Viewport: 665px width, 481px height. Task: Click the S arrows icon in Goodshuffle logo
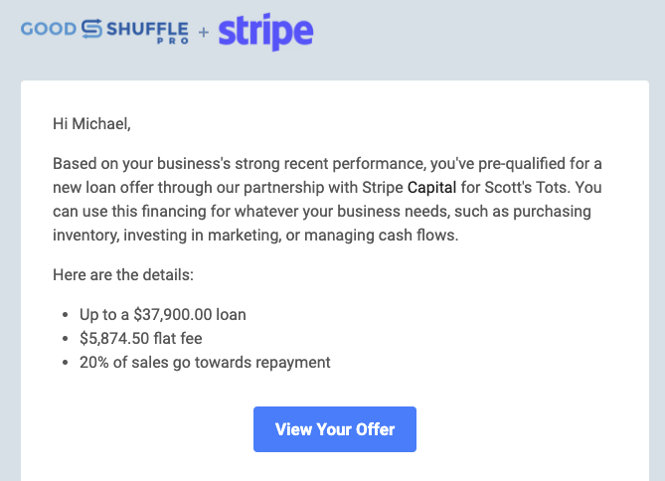click(92, 29)
